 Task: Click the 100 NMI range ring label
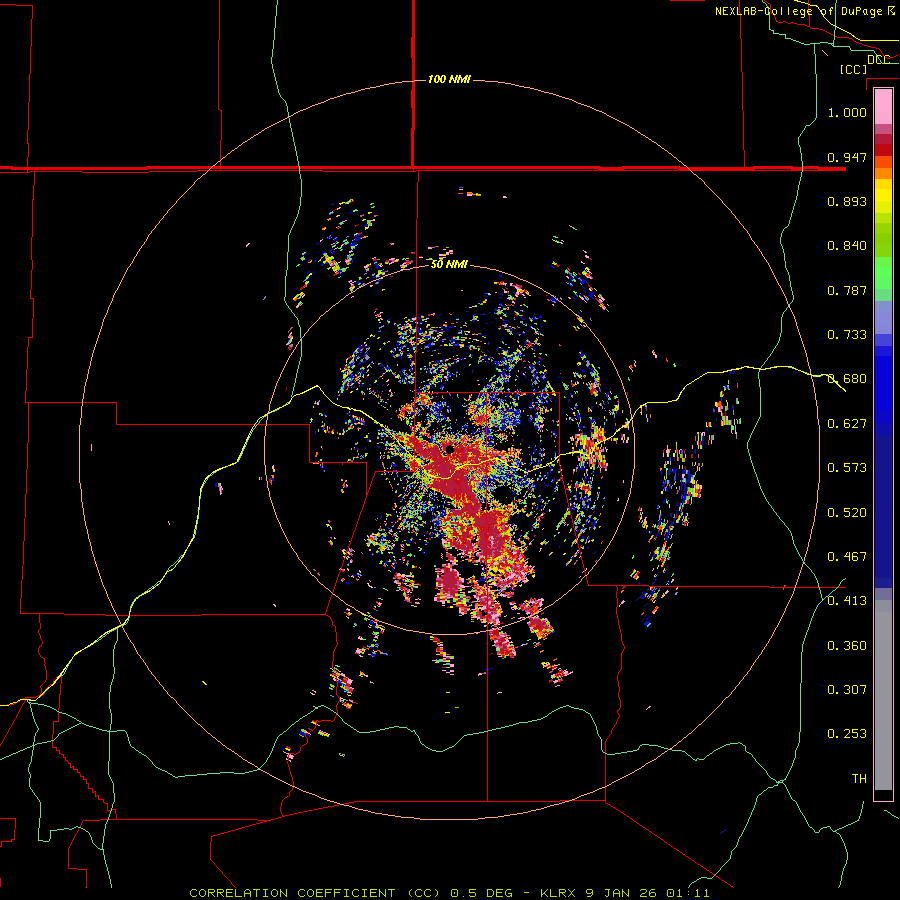449,79
